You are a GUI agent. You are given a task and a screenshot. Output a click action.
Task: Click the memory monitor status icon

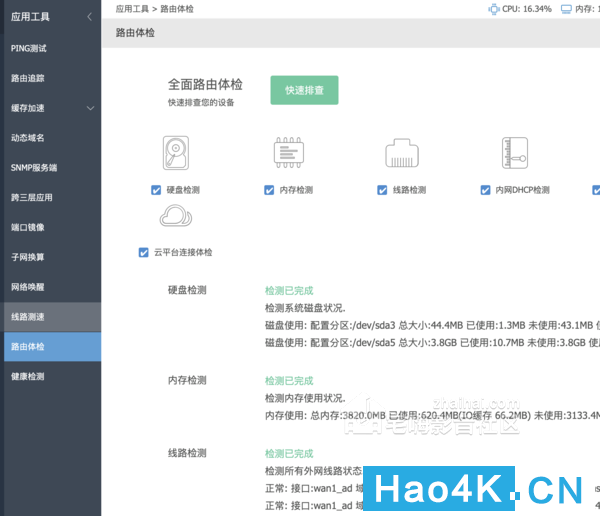click(566, 9)
